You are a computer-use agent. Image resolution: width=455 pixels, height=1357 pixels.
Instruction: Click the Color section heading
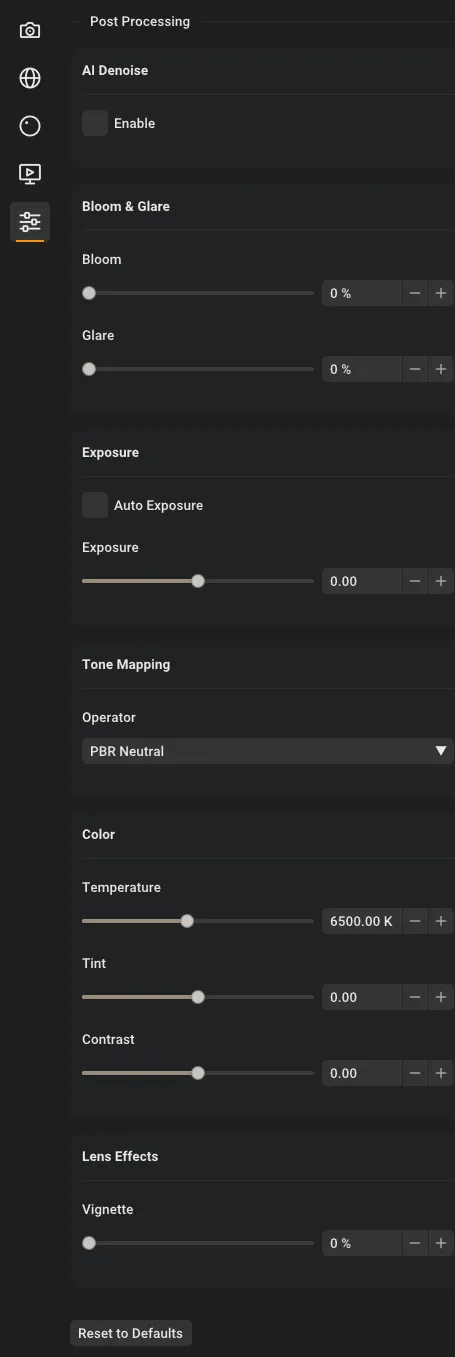click(x=98, y=834)
